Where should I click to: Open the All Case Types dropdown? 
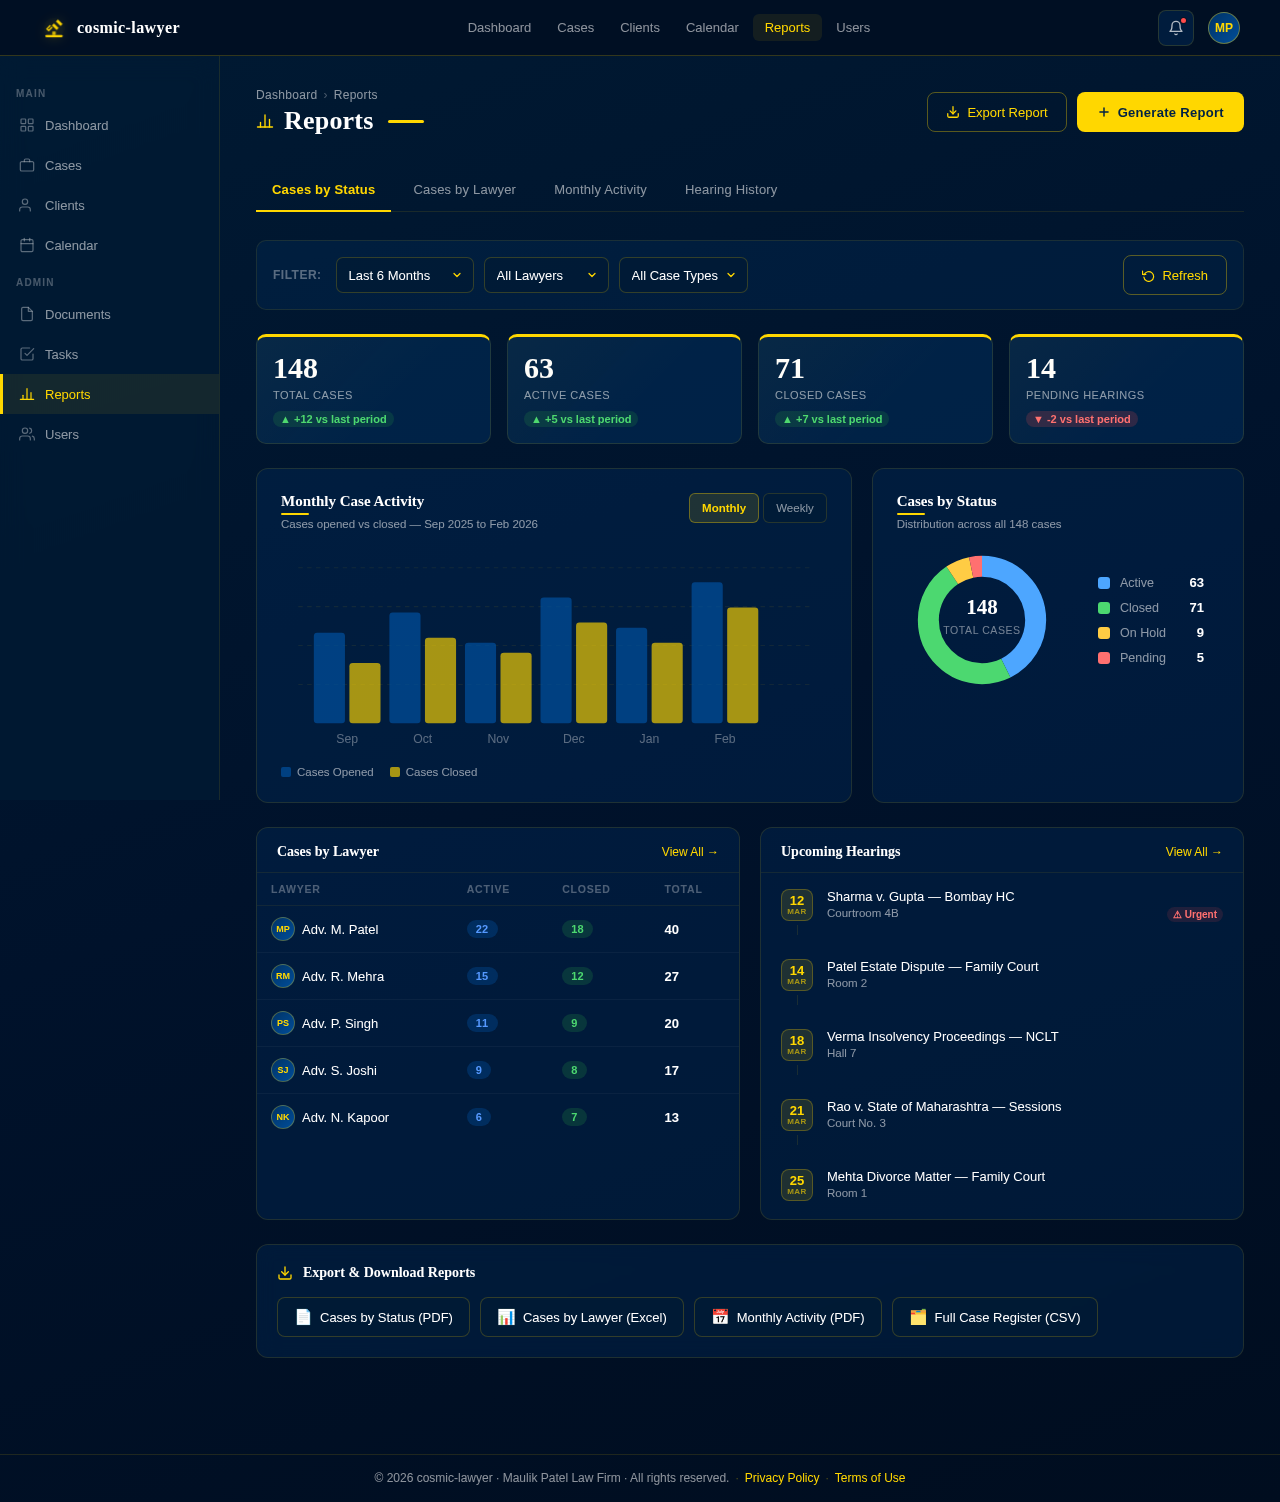click(x=683, y=275)
